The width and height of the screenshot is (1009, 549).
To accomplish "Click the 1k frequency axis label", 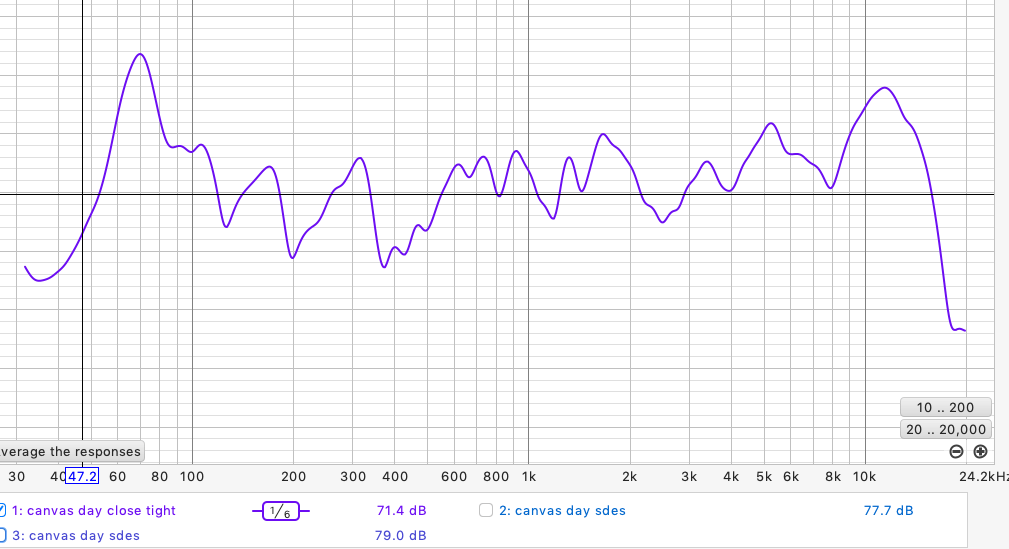I will (529, 476).
